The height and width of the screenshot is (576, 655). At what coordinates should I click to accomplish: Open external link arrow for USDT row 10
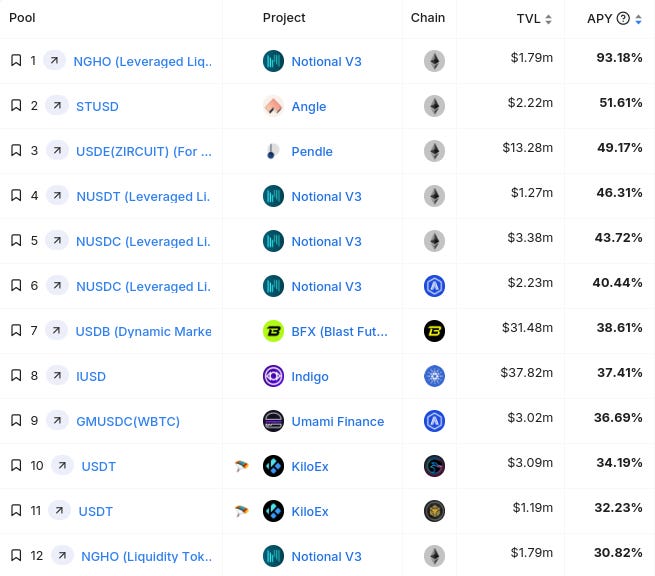point(62,466)
